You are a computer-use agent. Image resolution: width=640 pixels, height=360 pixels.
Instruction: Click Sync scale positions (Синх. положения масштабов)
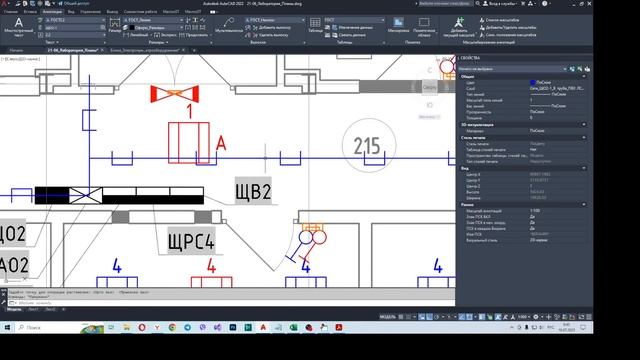[507, 35]
